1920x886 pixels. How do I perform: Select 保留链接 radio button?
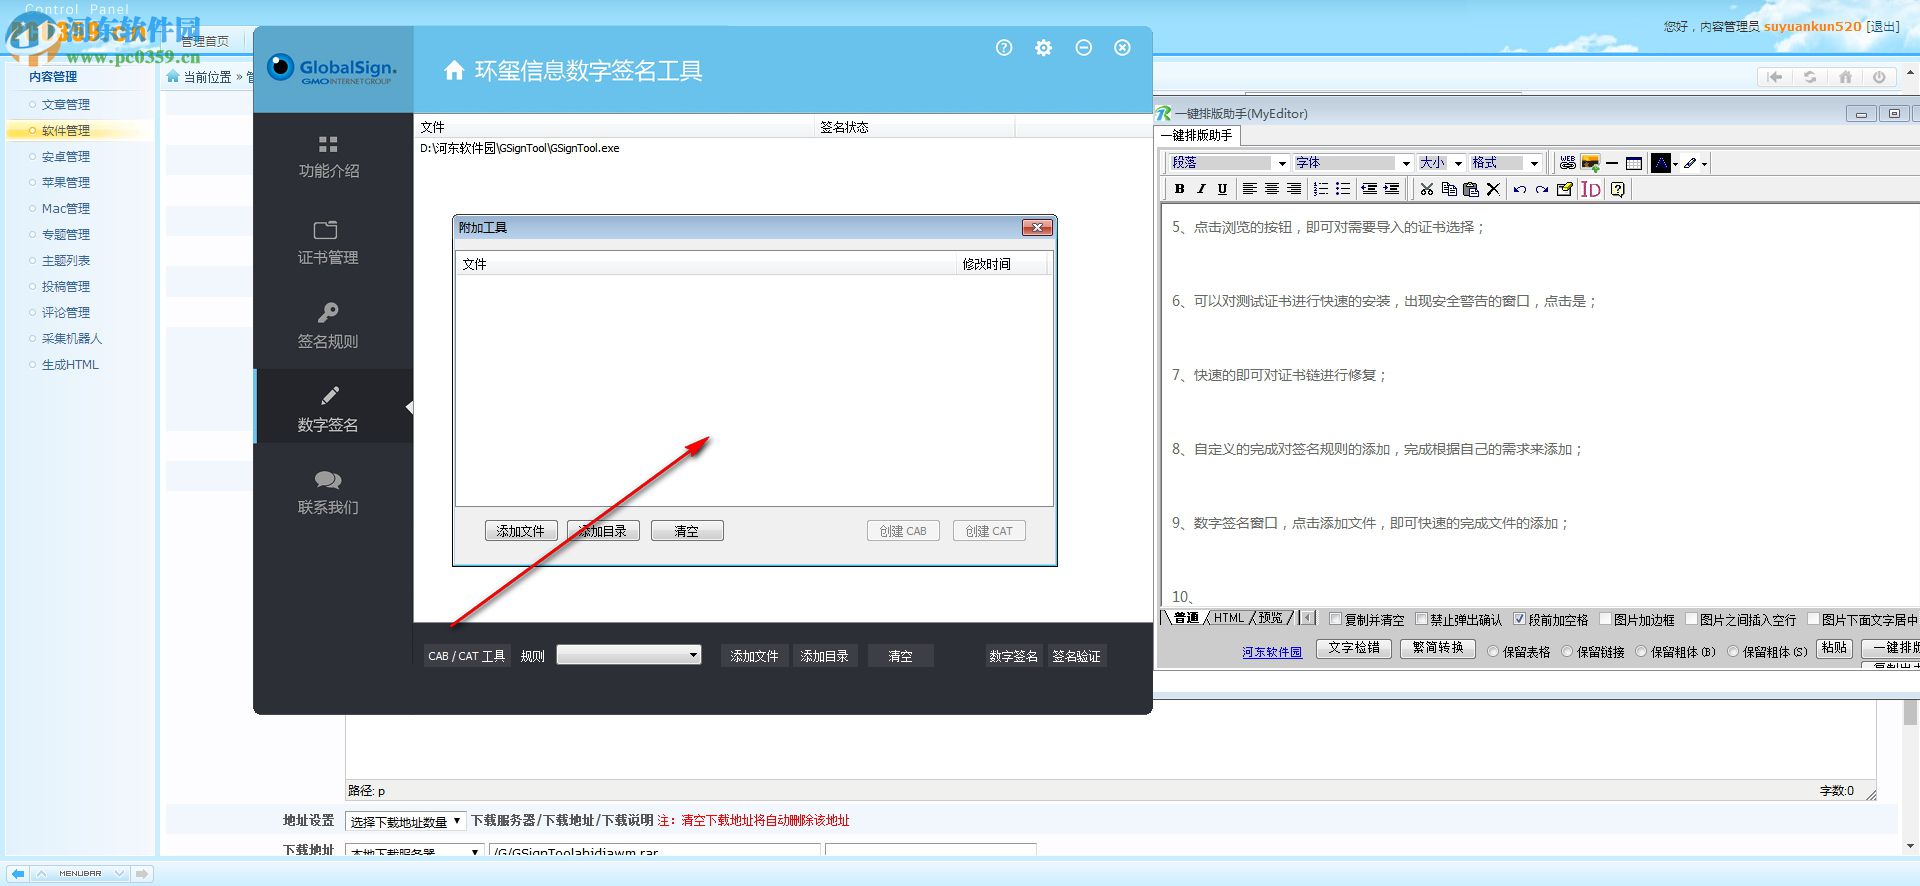[1567, 652]
